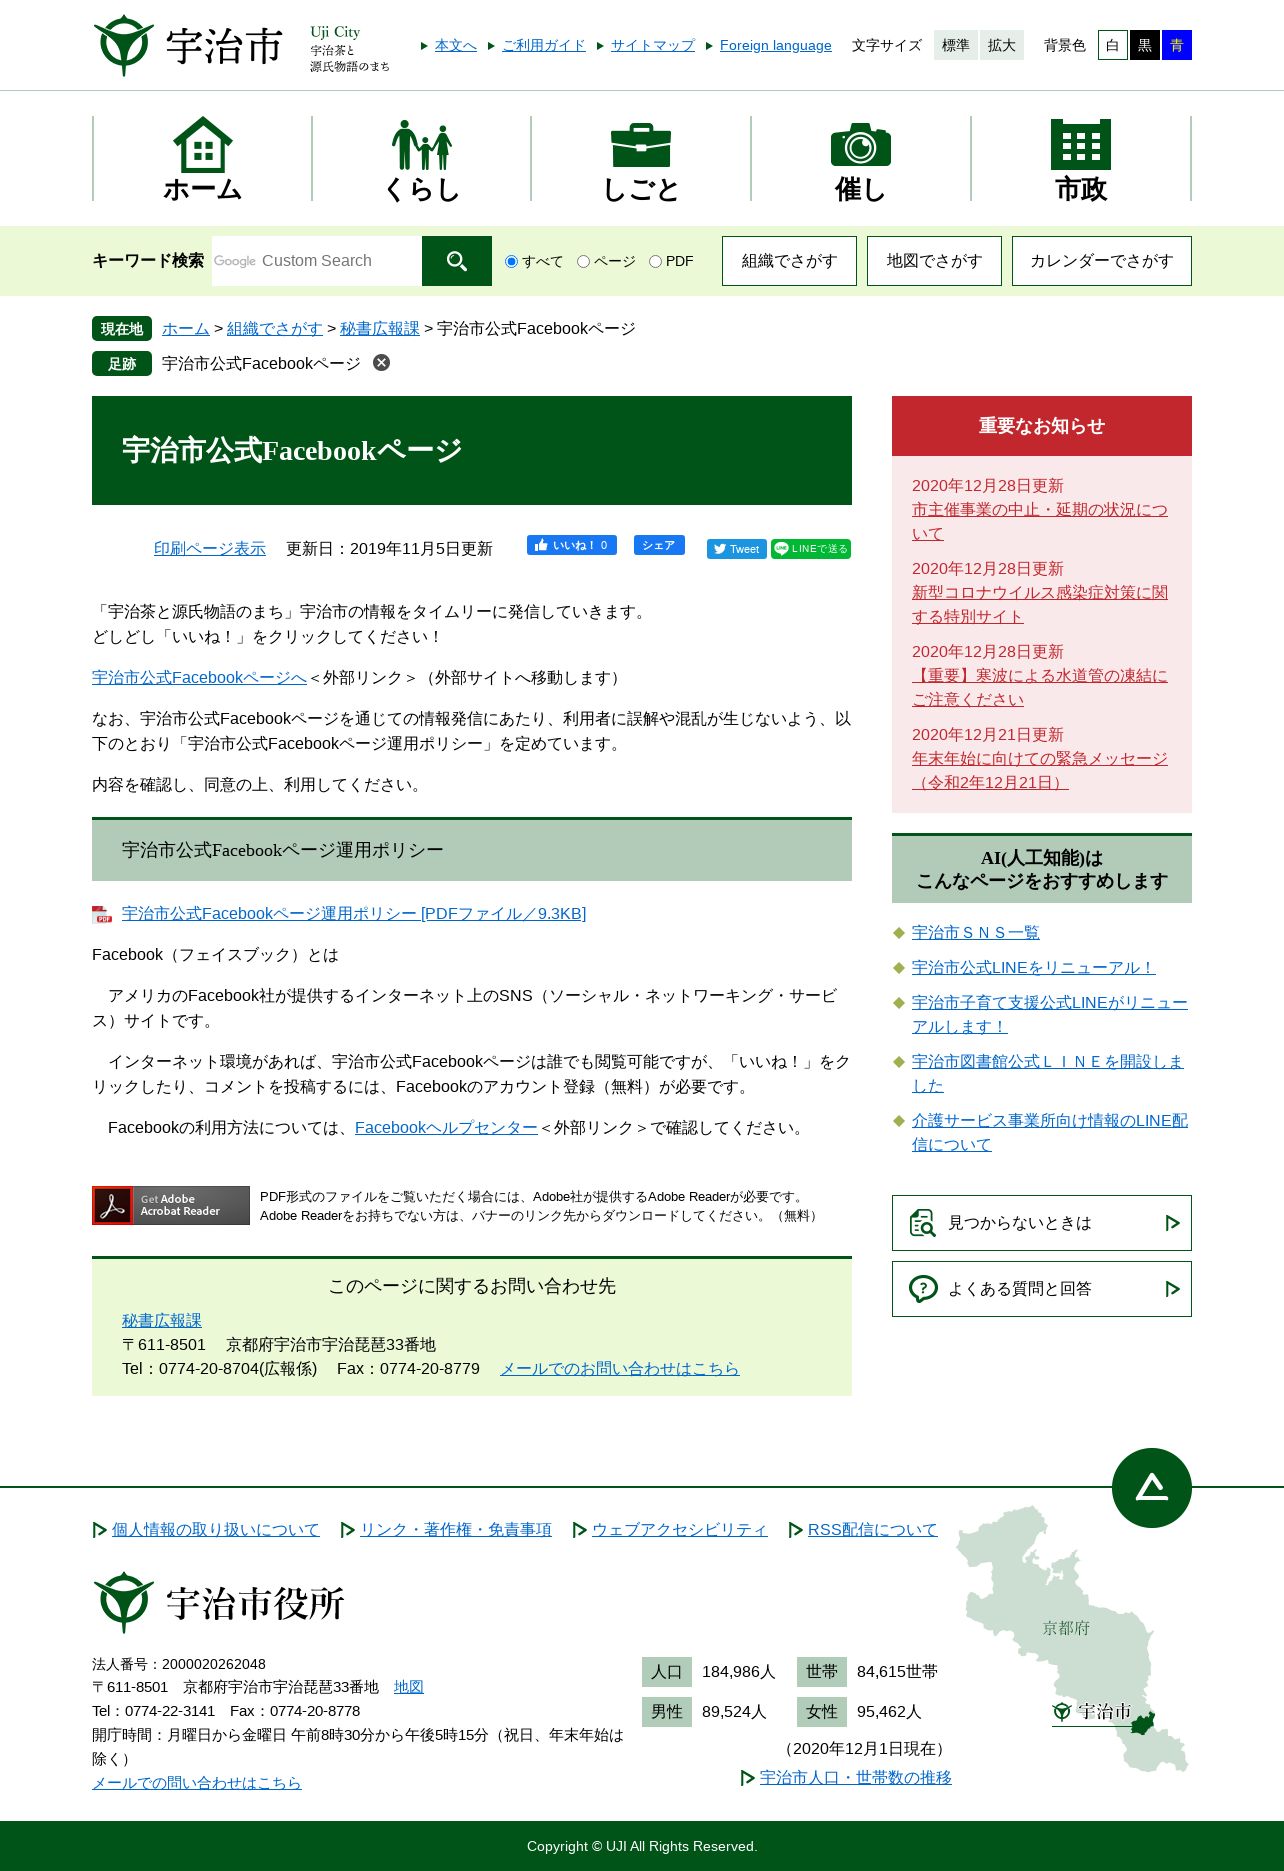The width and height of the screenshot is (1284, 1871).
Task: Open 個人情報の取り扱いについて footer link
Action: pos(216,1529)
